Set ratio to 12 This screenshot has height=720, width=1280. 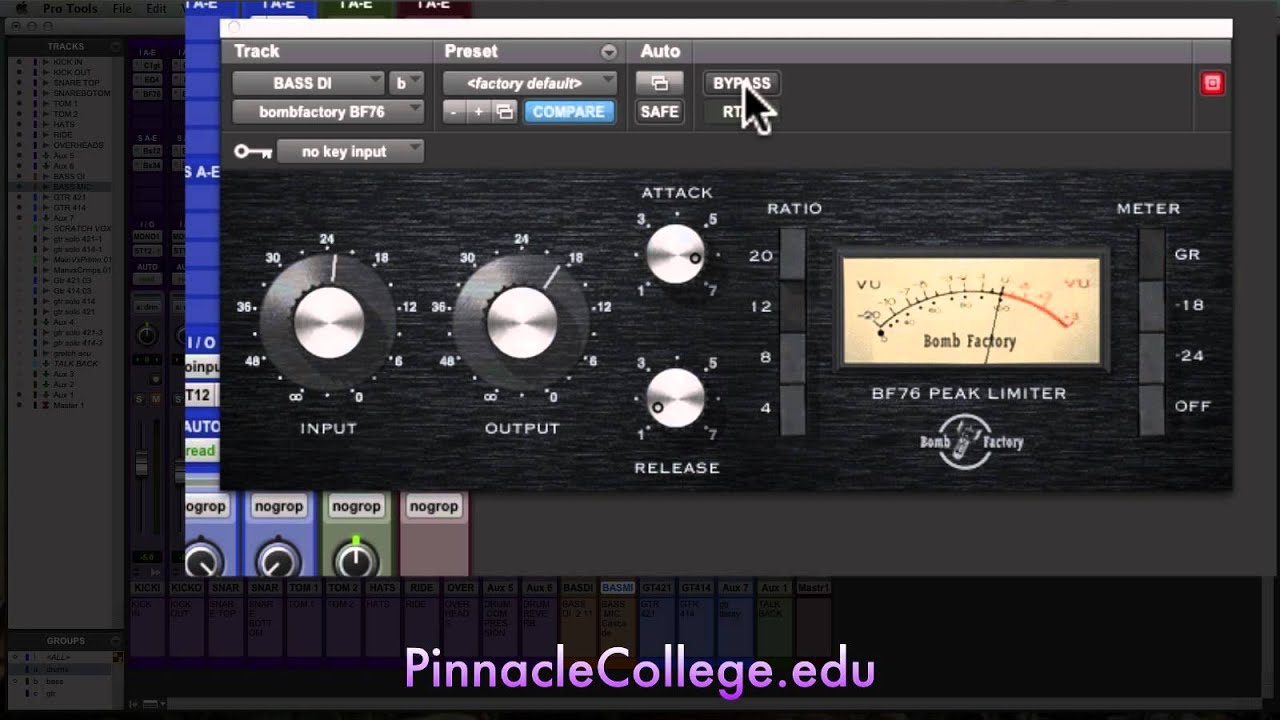click(x=792, y=306)
